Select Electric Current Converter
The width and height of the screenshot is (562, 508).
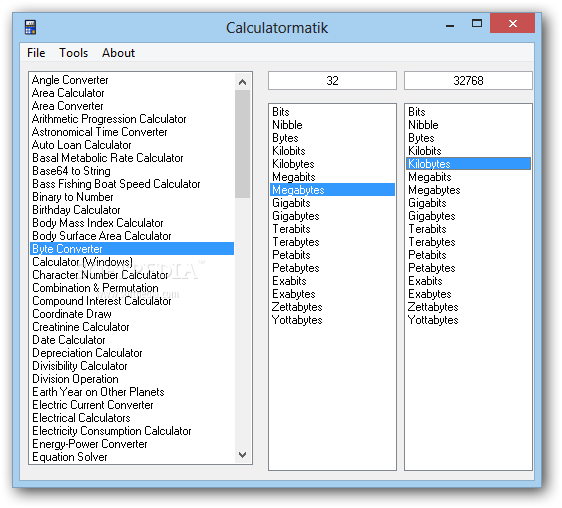point(132,405)
